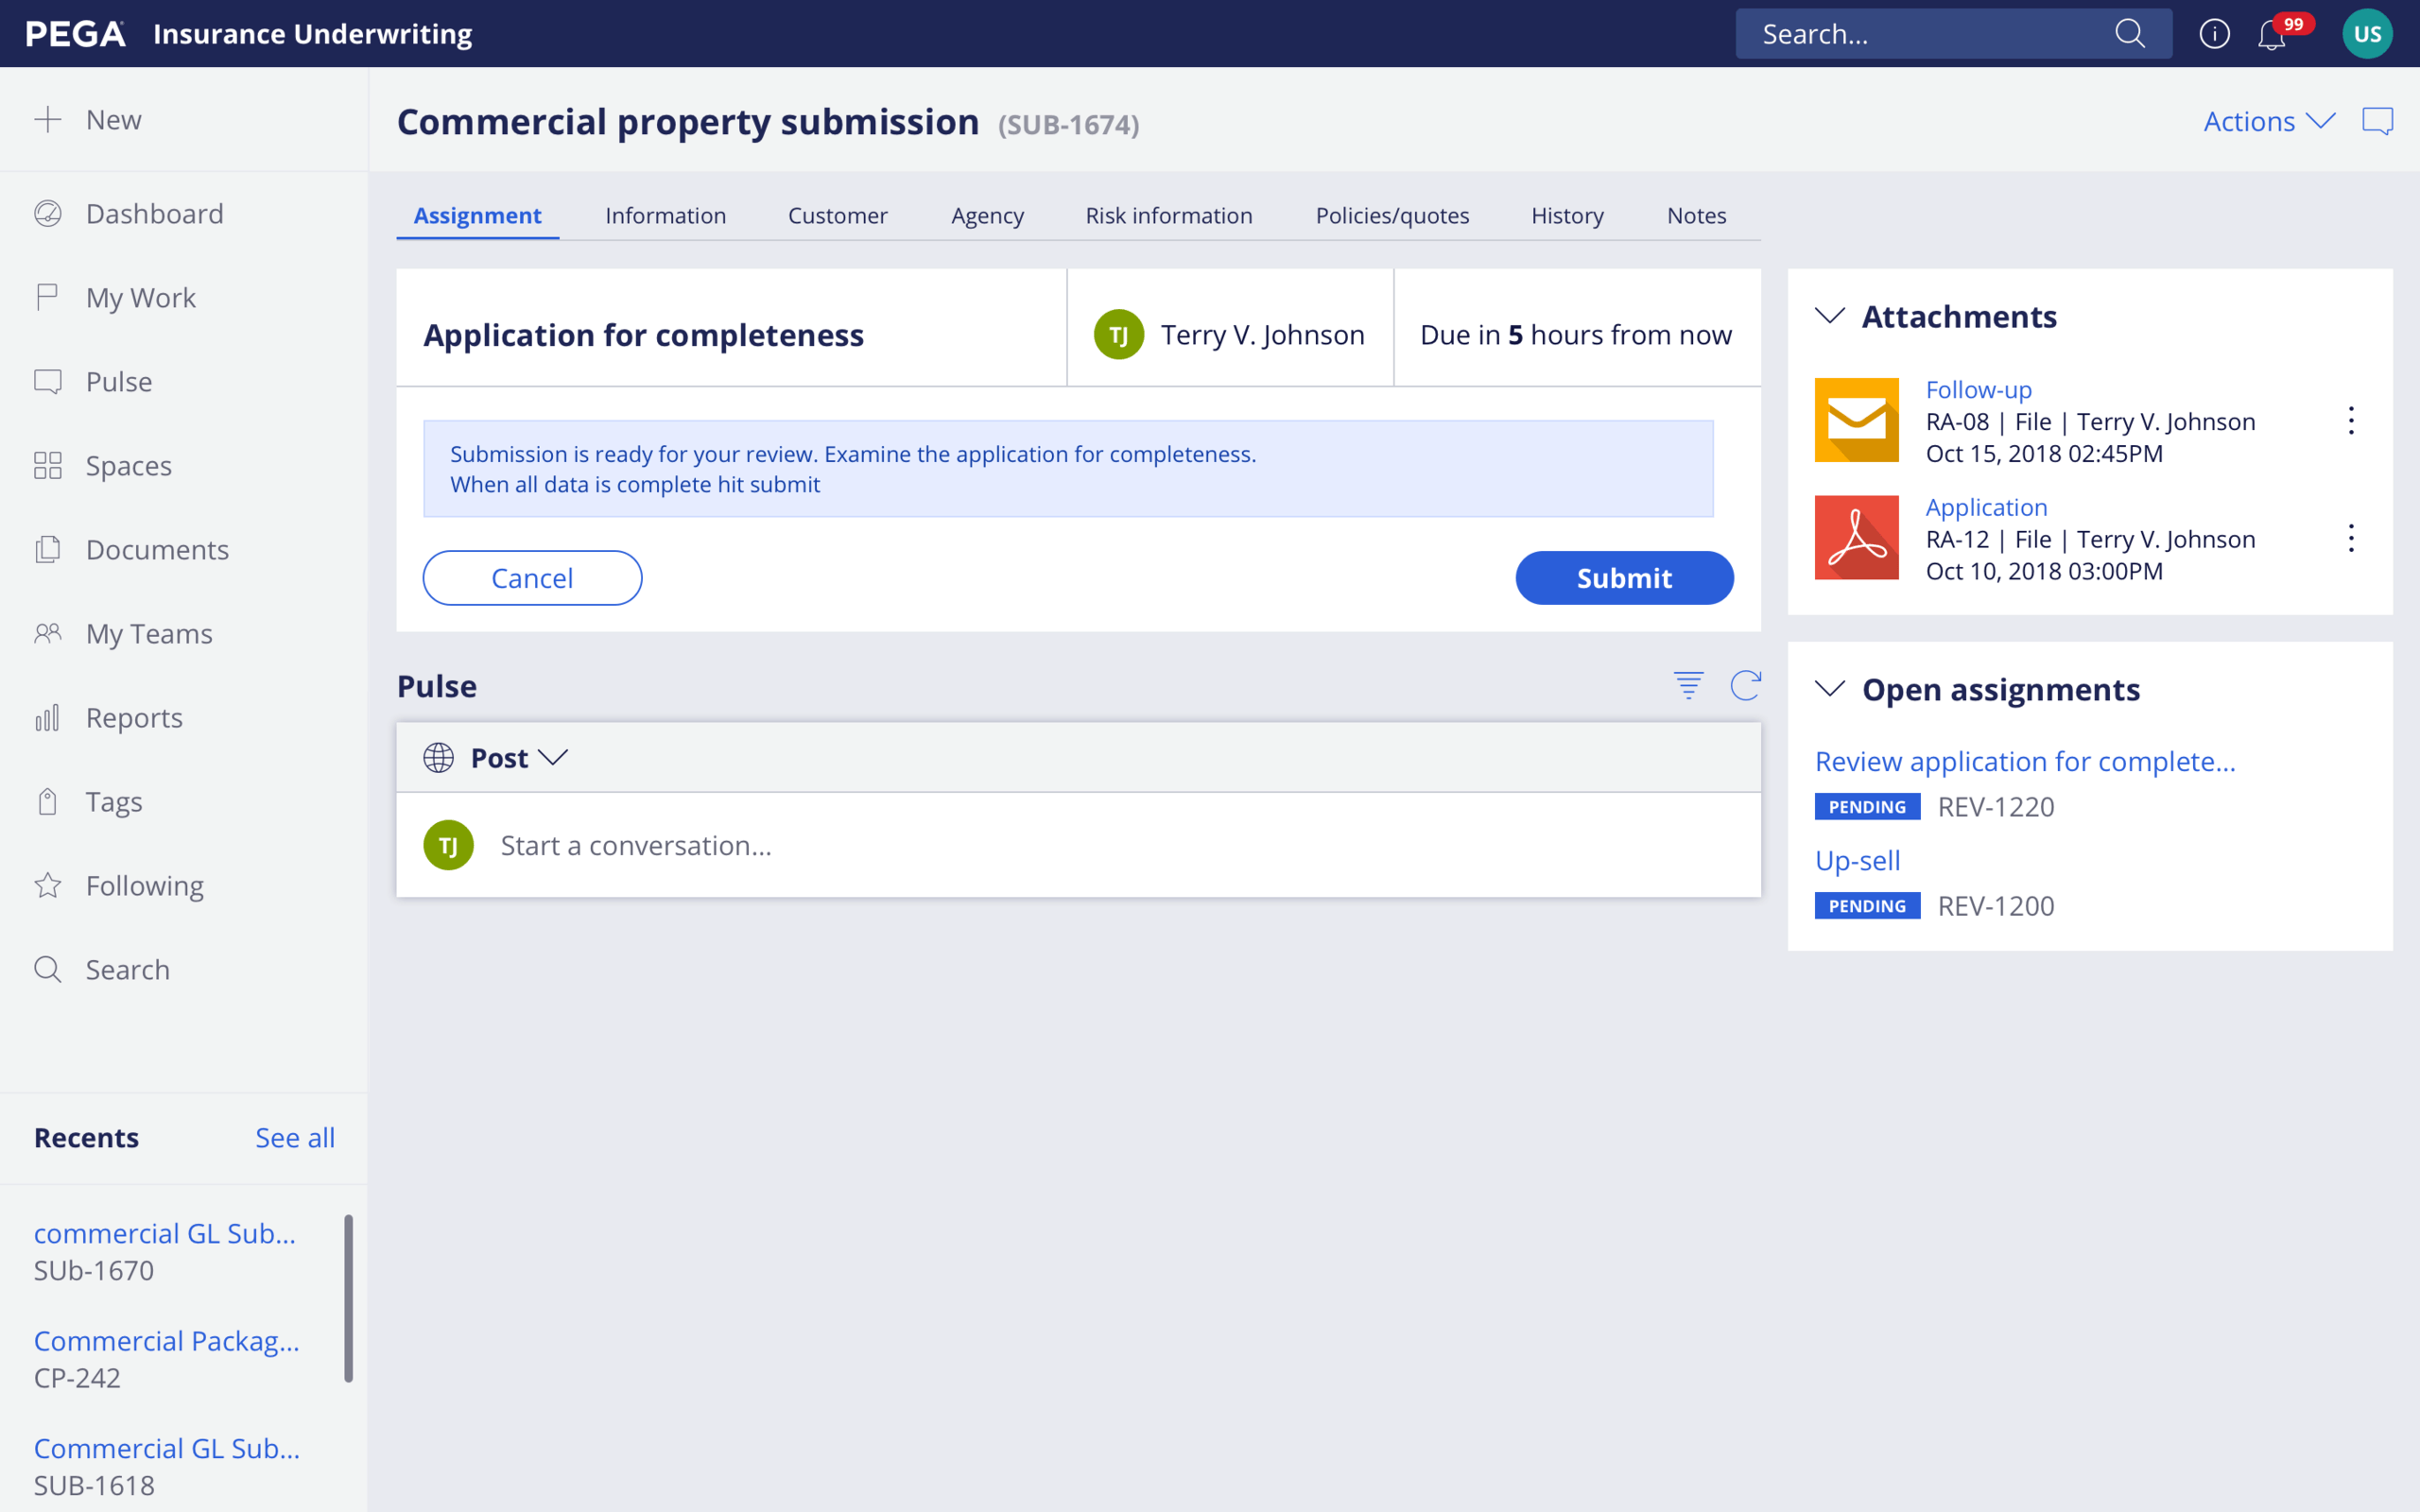Collapse the Open assignments section

[x=1829, y=689]
